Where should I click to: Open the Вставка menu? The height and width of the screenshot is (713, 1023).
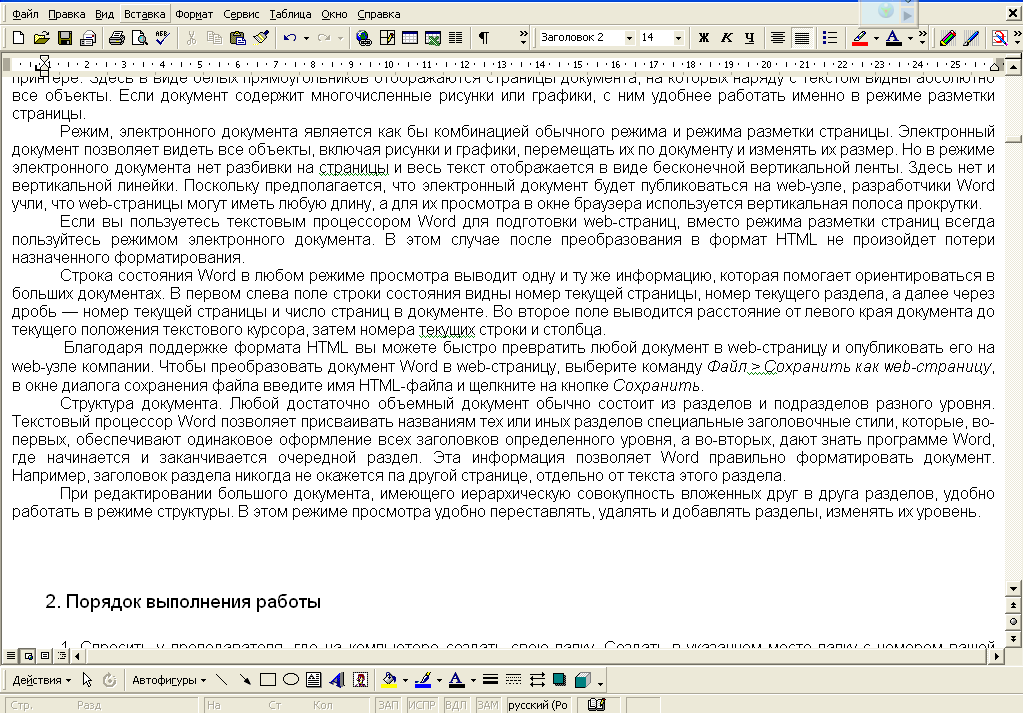144,14
